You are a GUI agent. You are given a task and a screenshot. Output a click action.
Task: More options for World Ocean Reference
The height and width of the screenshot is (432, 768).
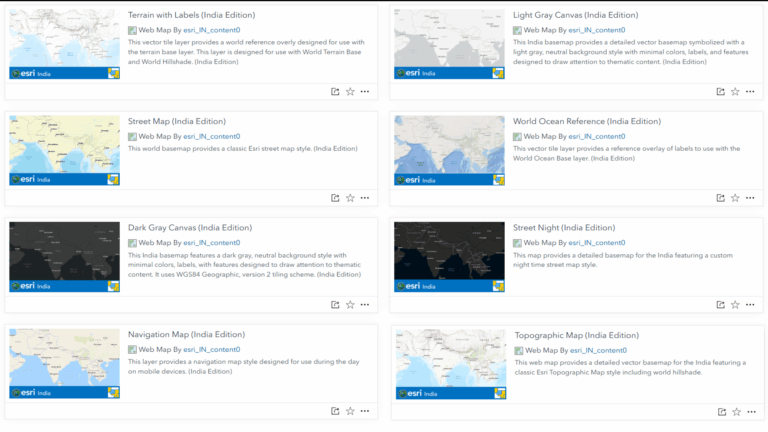point(750,198)
